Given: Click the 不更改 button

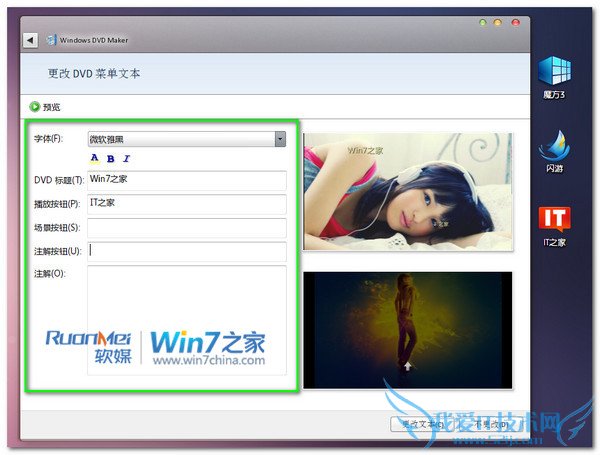Looking at the screenshot, I should [x=491, y=424].
